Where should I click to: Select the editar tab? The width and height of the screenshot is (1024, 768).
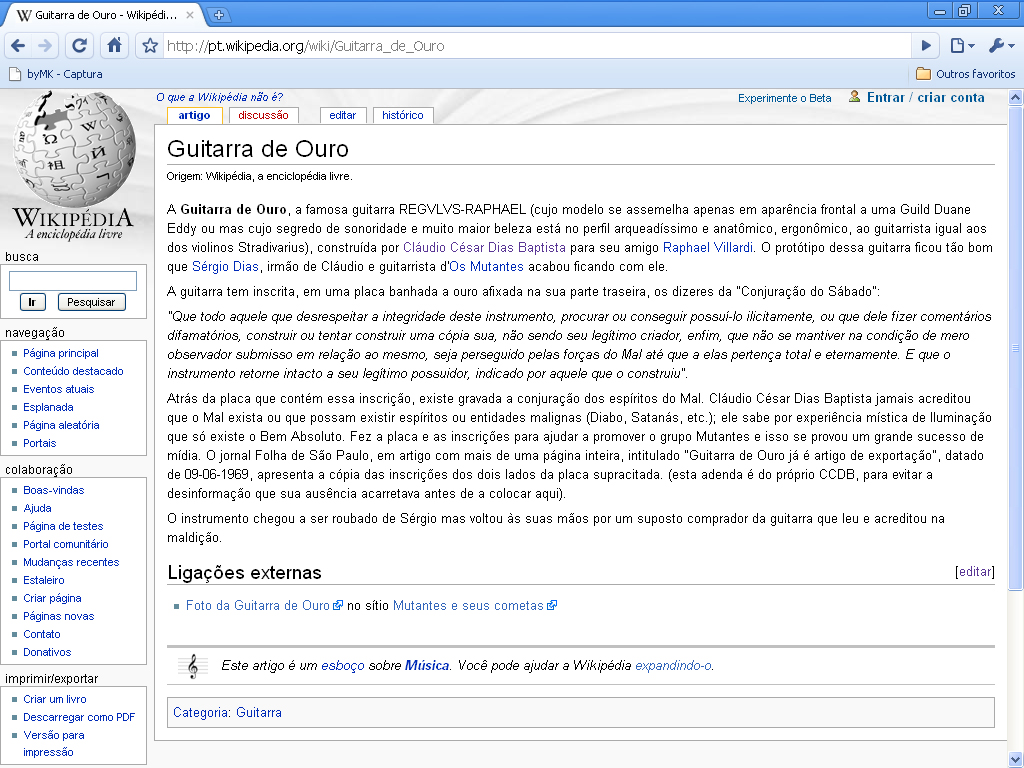(342, 115)
